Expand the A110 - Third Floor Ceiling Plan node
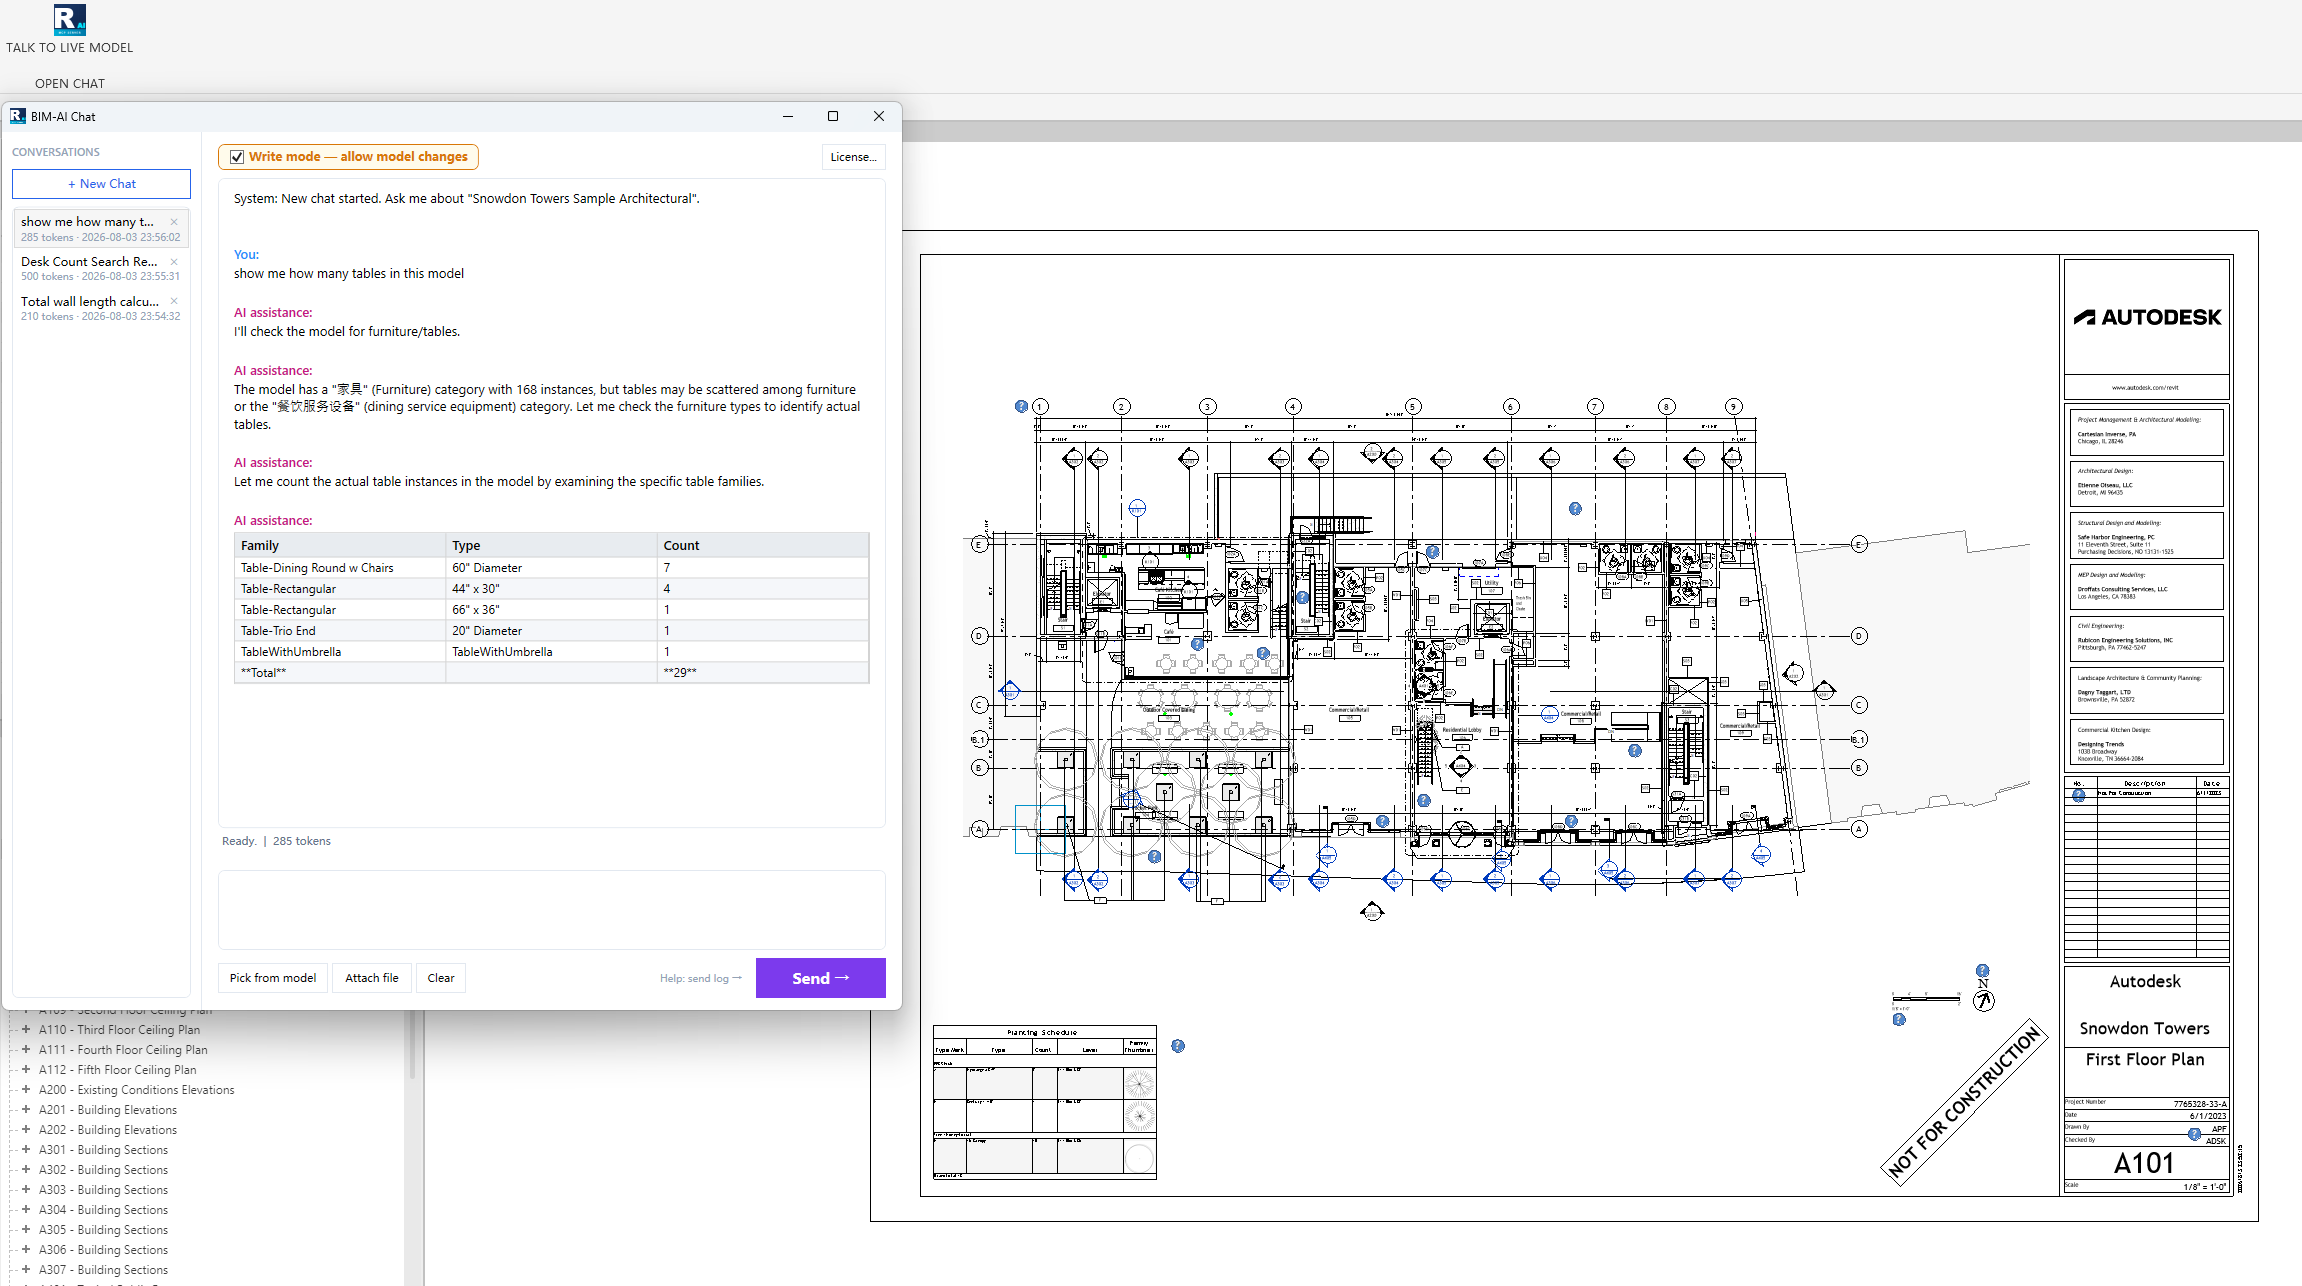 coord(26,1029)
